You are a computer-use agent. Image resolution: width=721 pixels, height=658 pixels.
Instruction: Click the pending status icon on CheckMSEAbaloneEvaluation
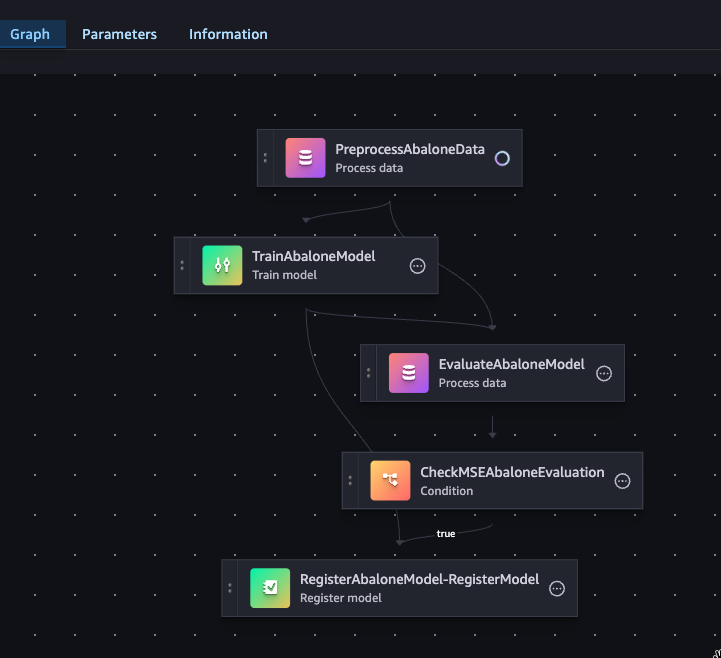pyautogui.click(x=623, y=481)
